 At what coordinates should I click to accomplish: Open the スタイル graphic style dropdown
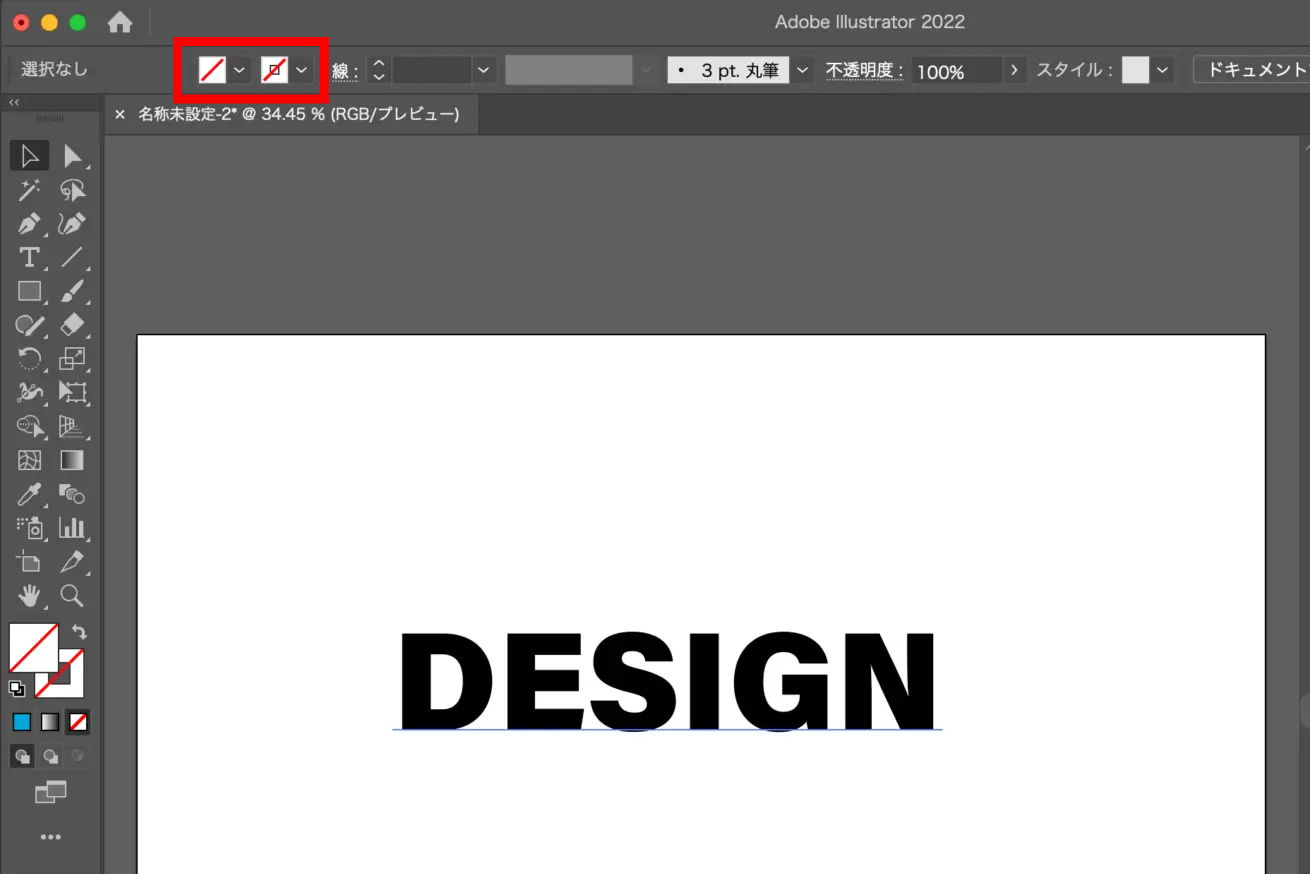1162,70
